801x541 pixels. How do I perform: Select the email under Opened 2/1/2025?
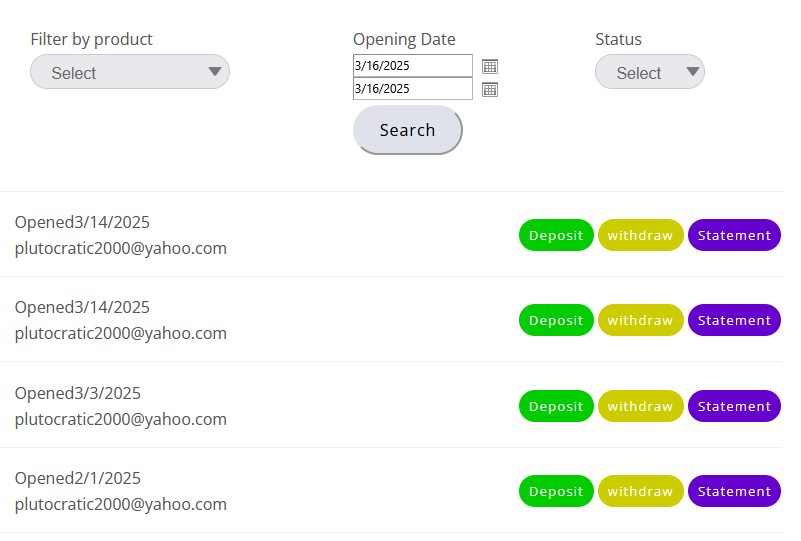point(121,504)
